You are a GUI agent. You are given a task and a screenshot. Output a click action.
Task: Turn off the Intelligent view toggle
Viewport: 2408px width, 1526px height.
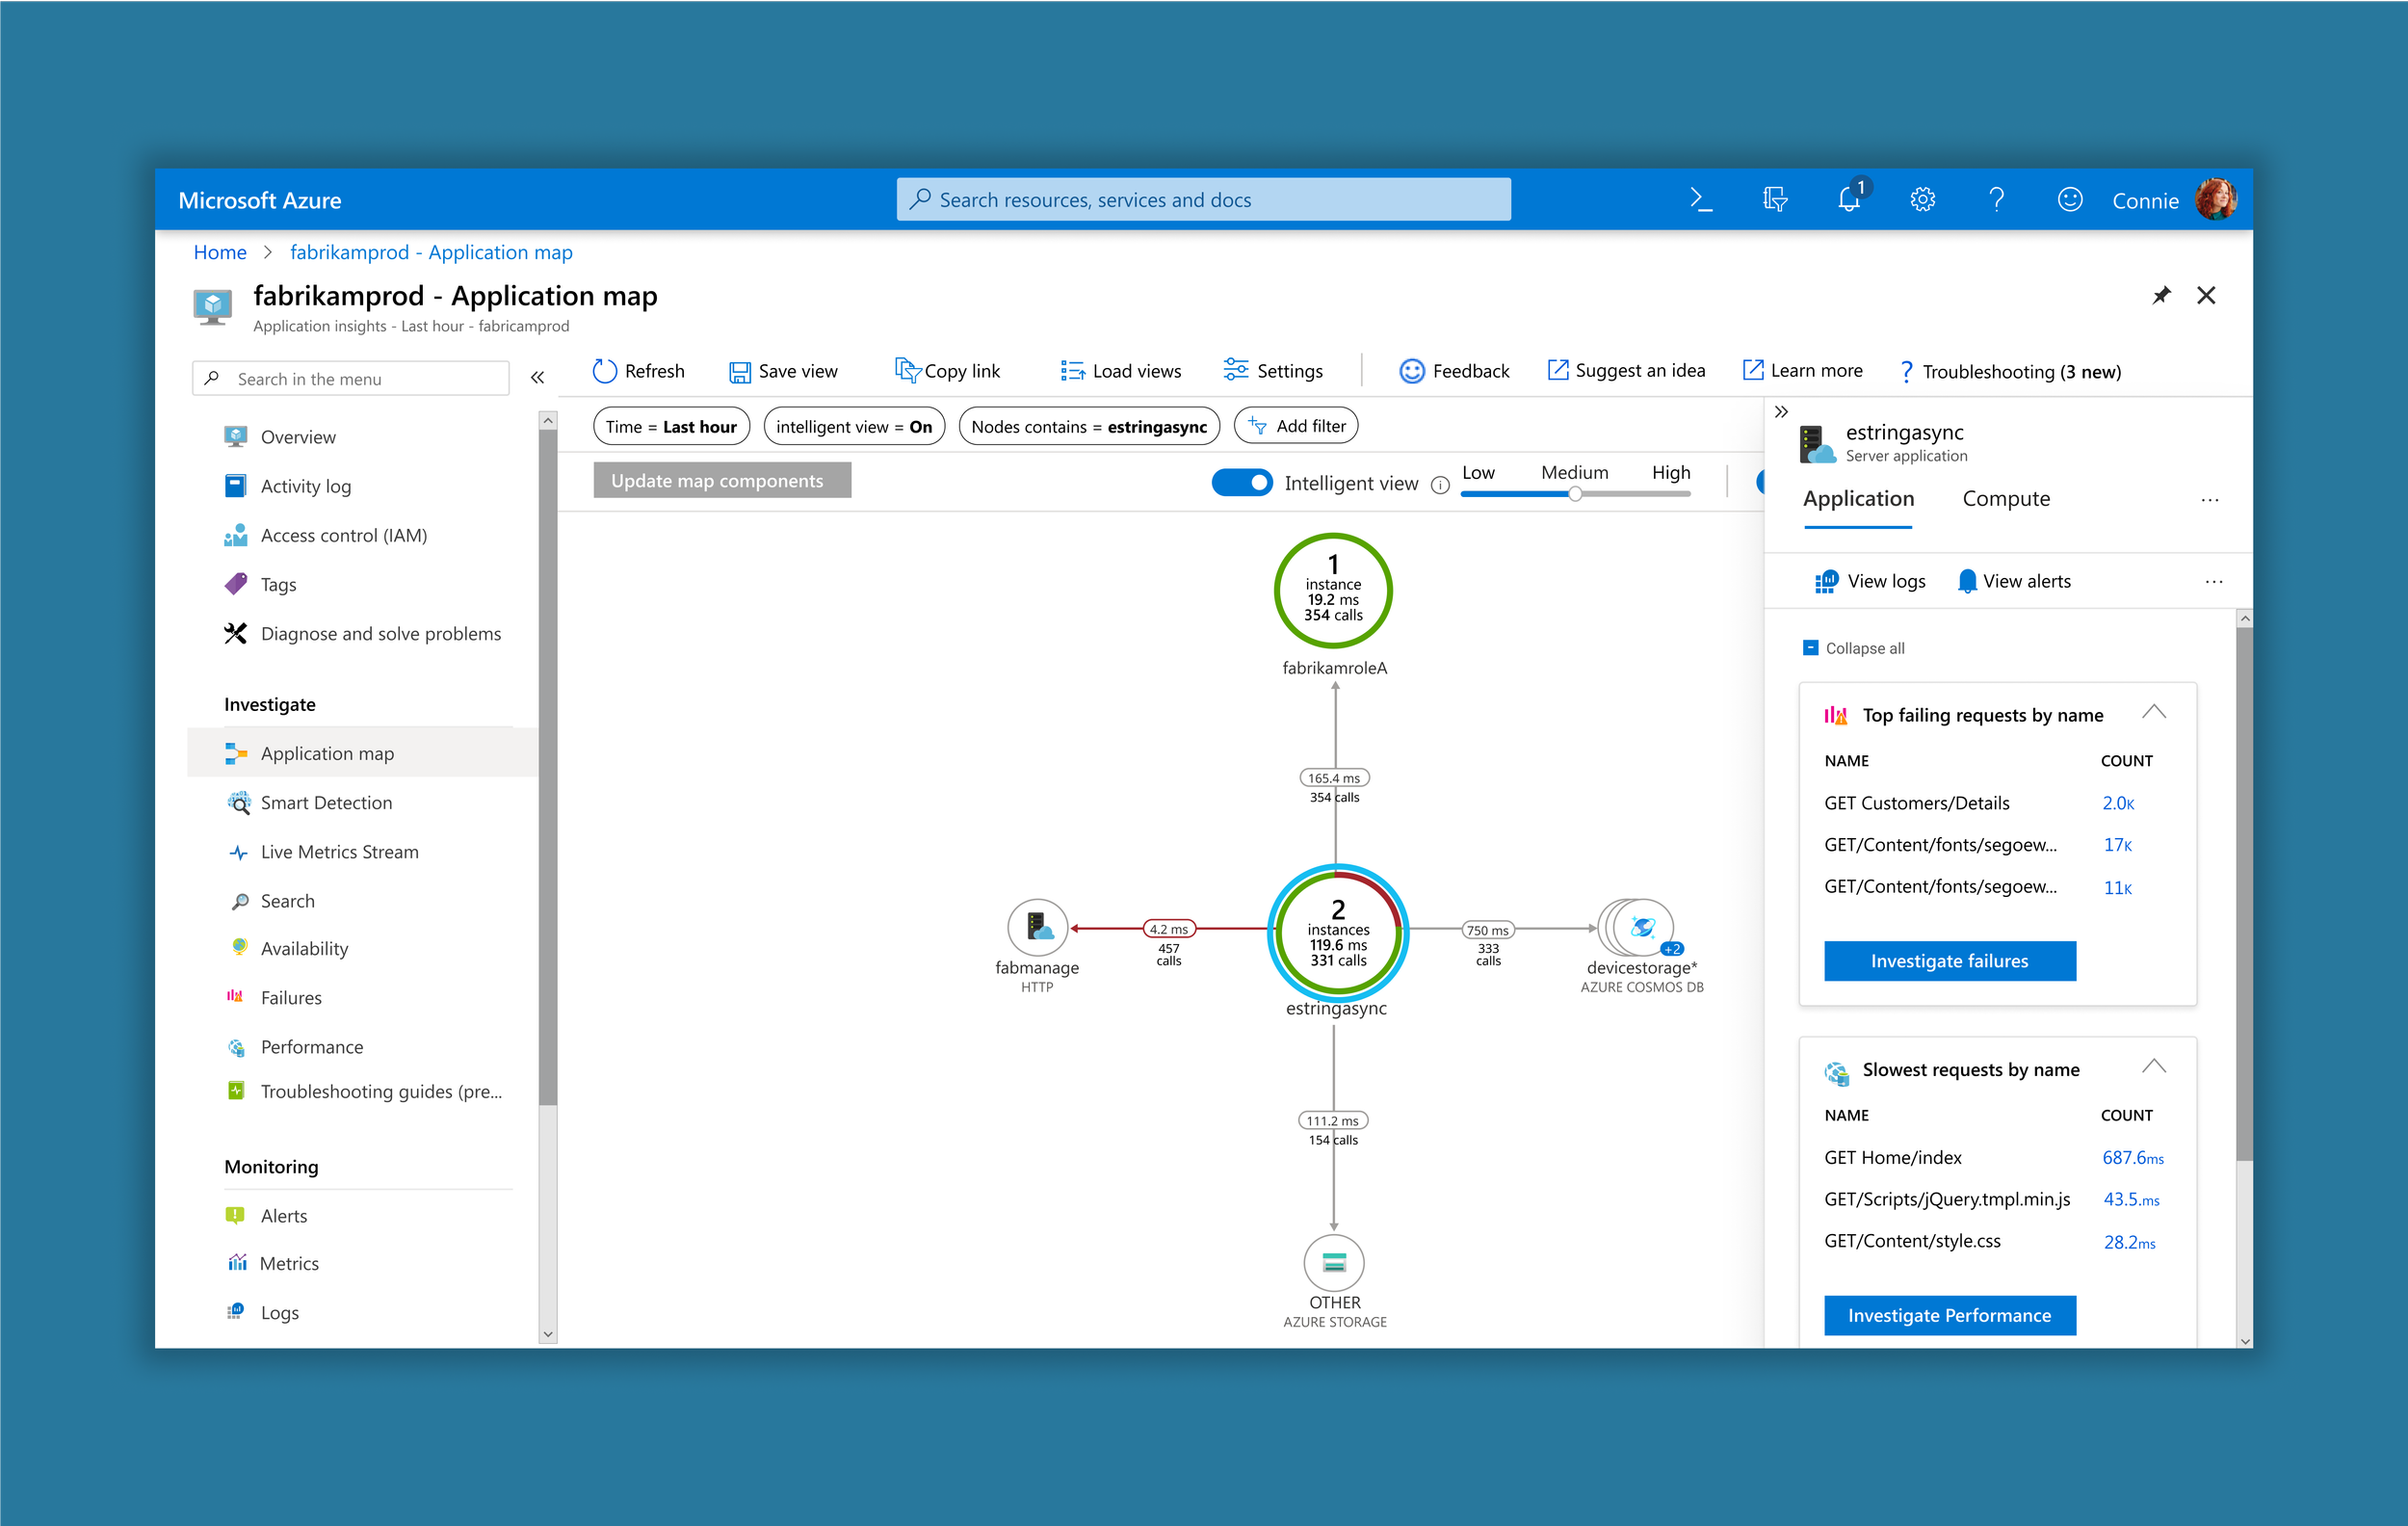click(x=1241, y=483)
